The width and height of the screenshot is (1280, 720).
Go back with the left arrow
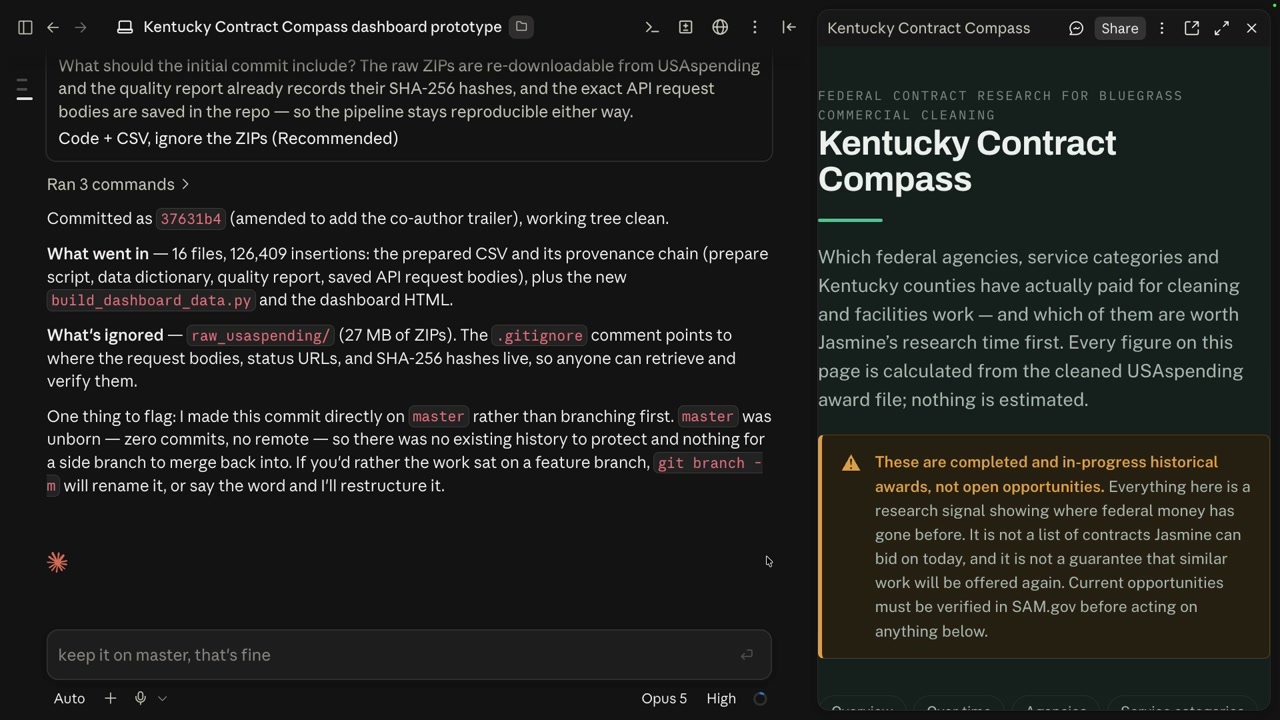click(53, 27)
